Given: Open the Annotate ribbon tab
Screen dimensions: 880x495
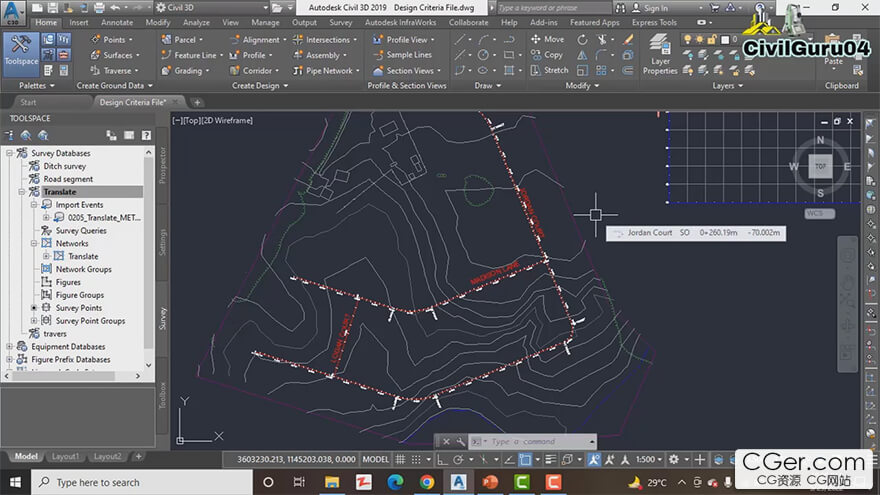Looking at the screenshot, I should pyautogui.click(x=117, y=22).
